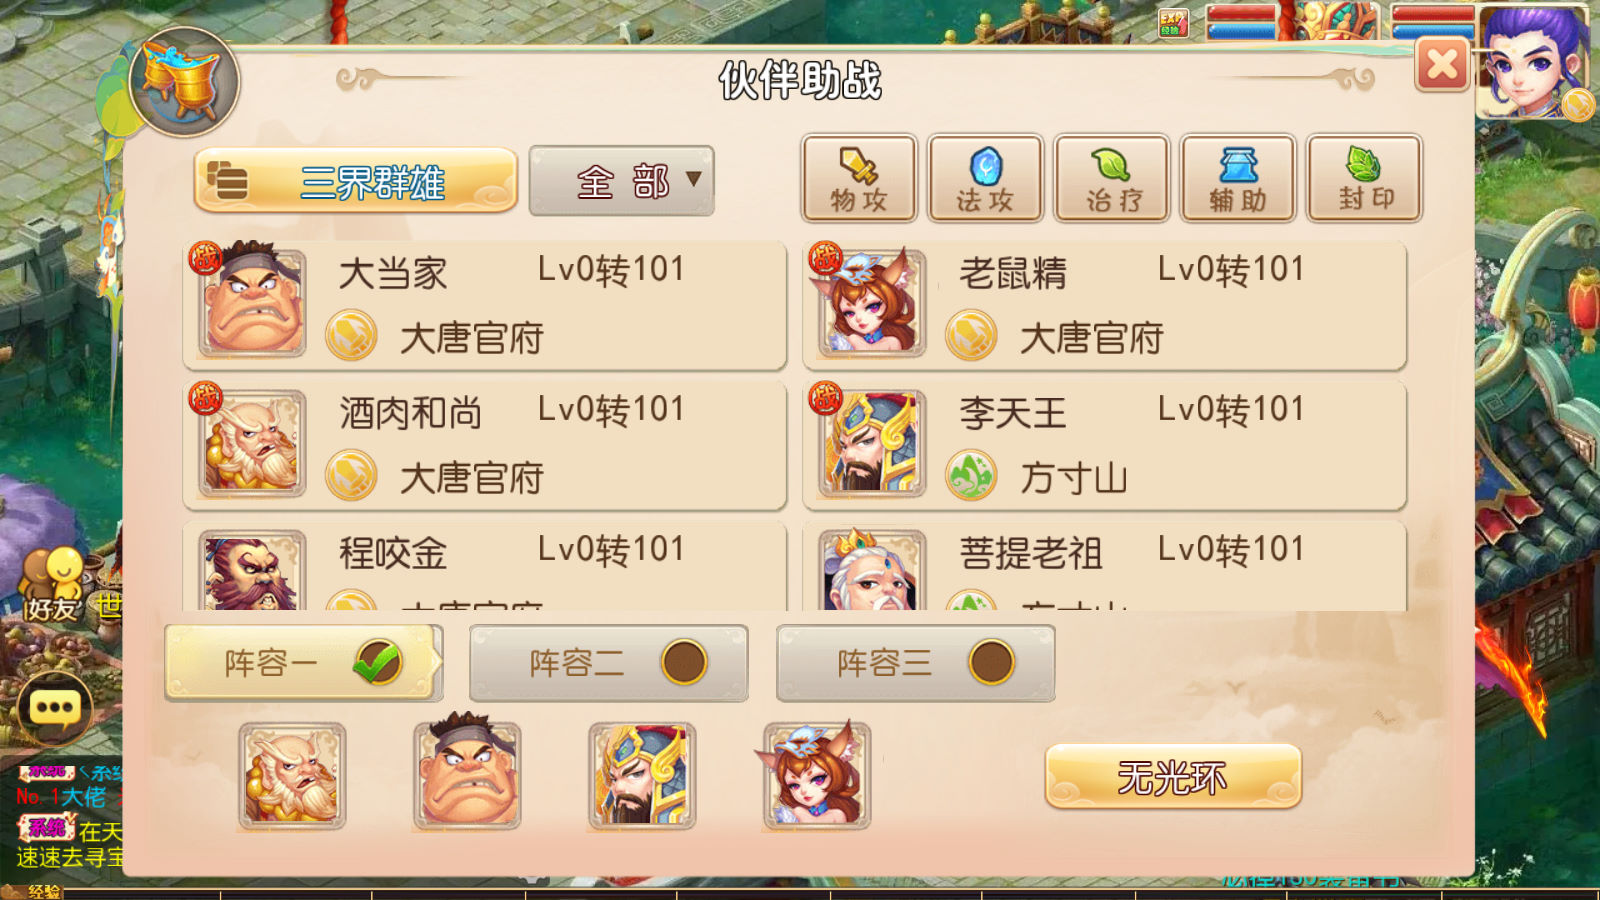Open the 全部 filter dropdown

(x=622, y=181)
